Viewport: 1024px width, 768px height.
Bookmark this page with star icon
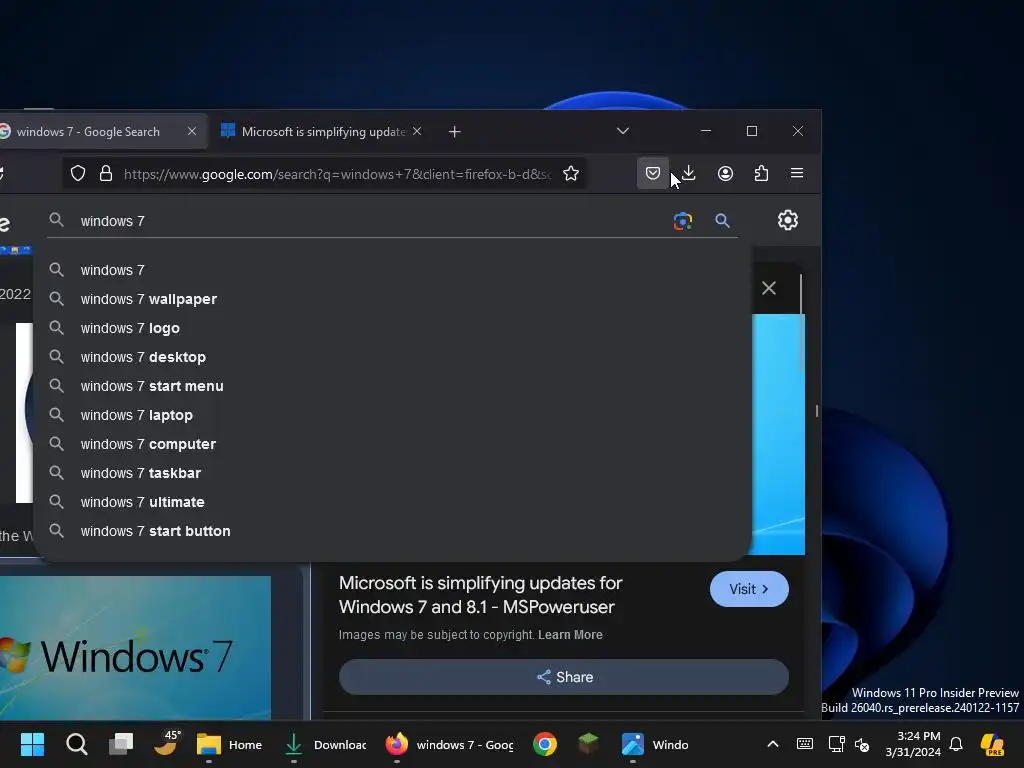[x=571, y=173]
